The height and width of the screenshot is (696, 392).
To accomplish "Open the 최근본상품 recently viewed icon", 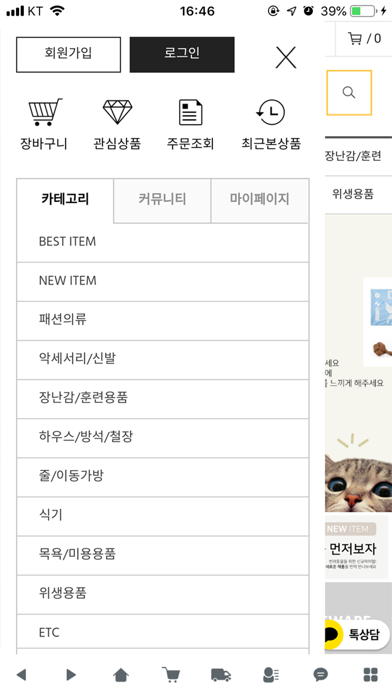I will pos(271,112).
